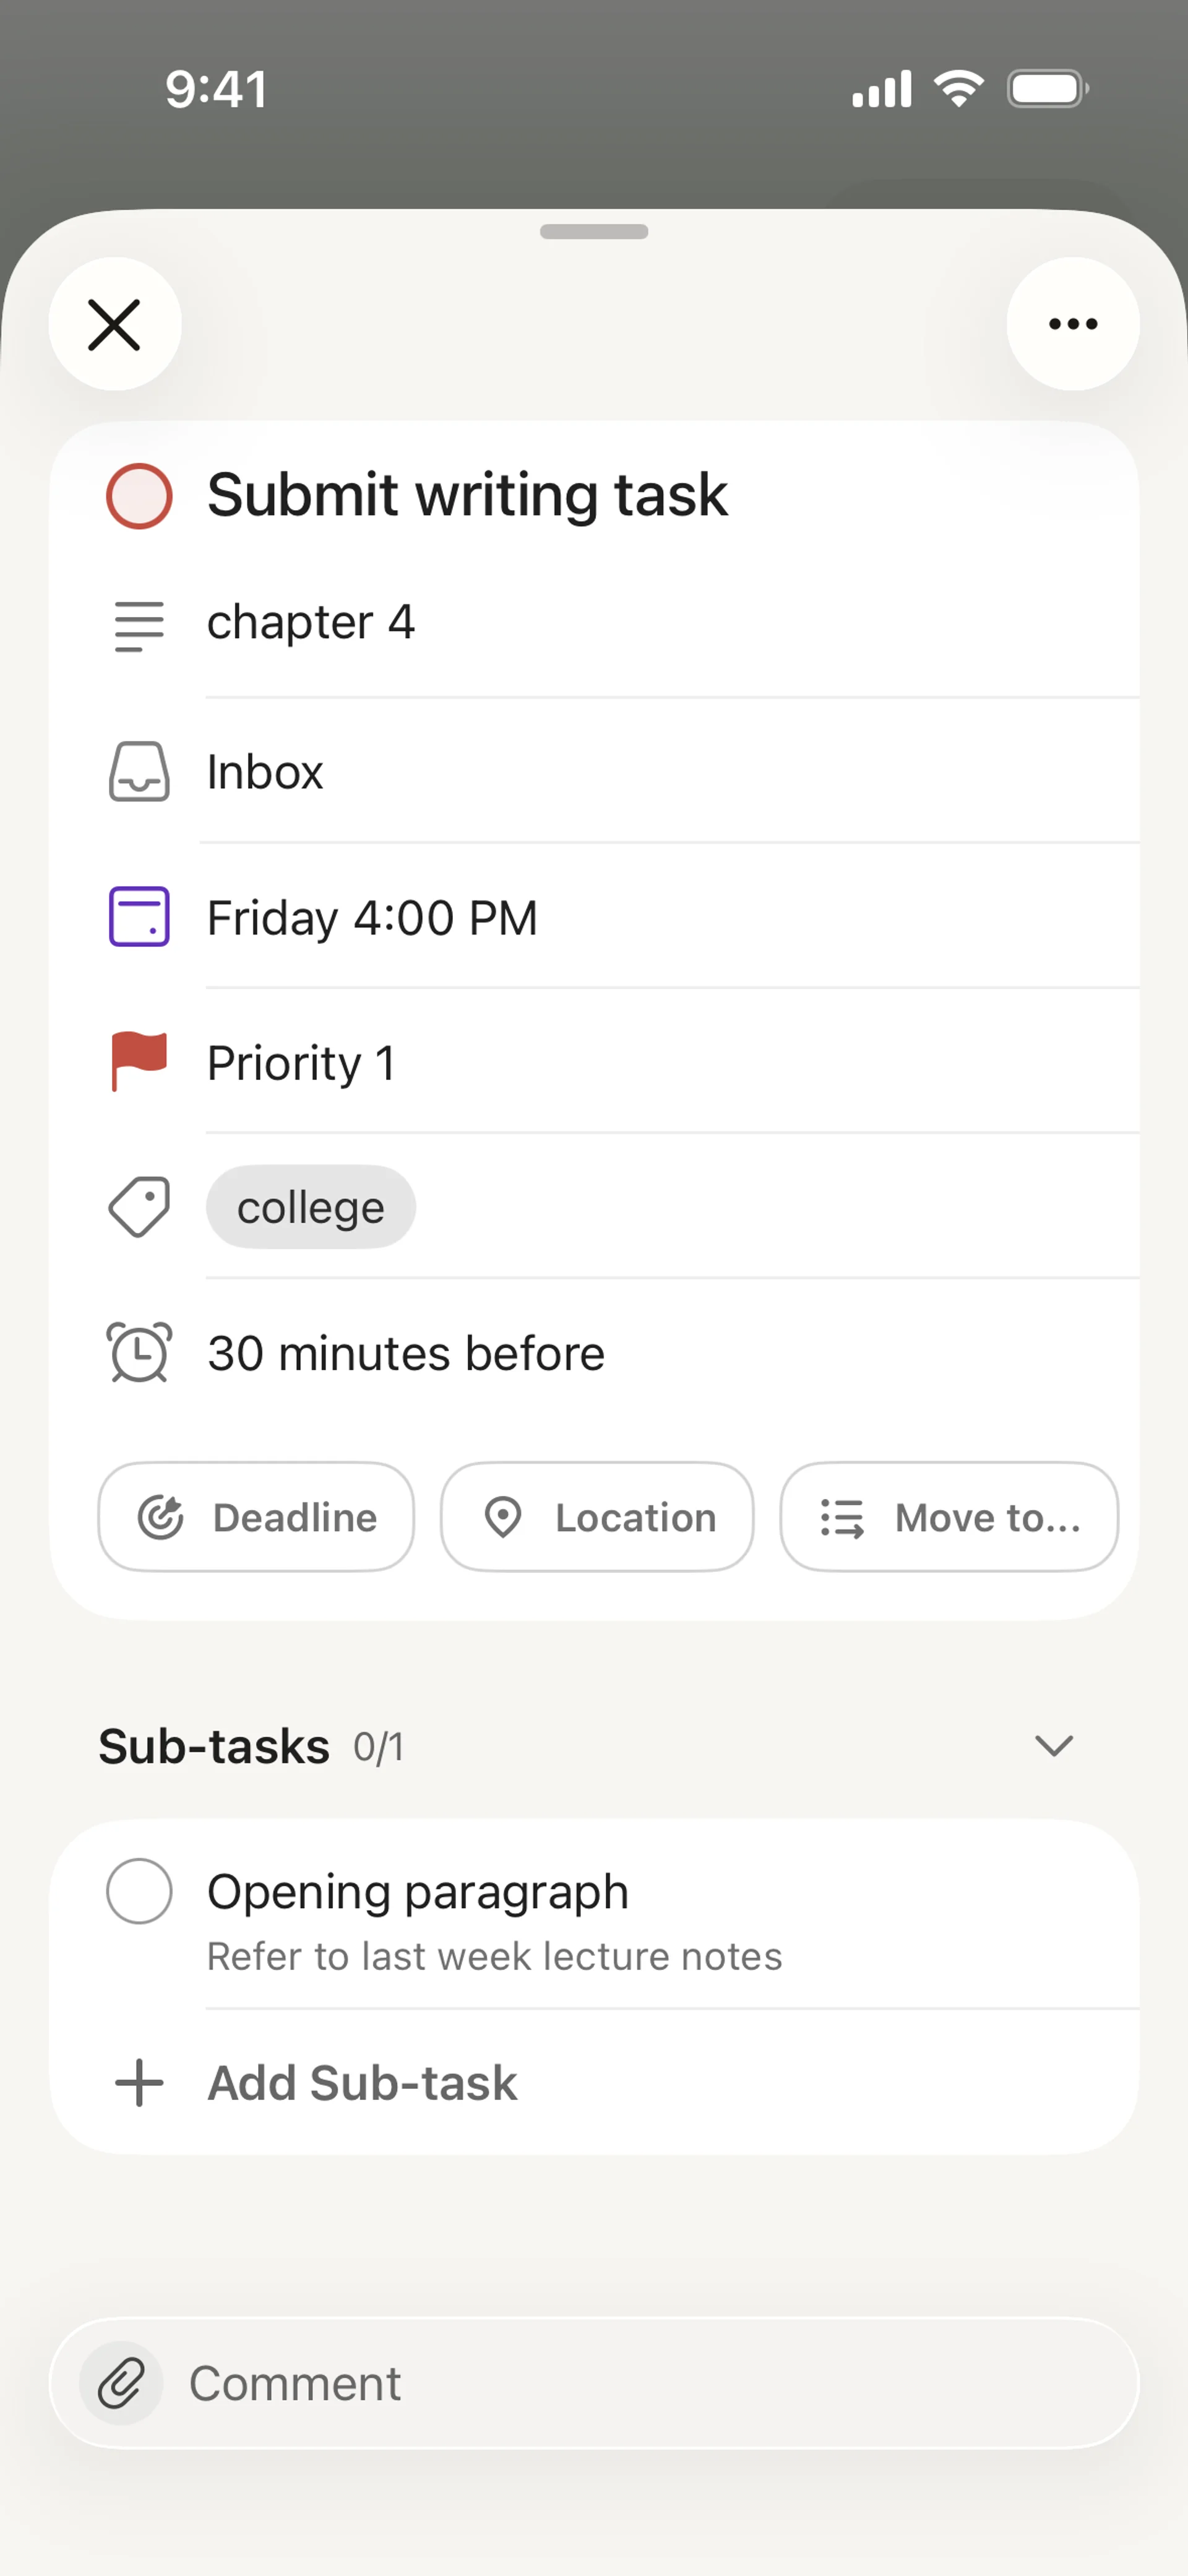Add a Deadline to the task

tap(256, 1517)
